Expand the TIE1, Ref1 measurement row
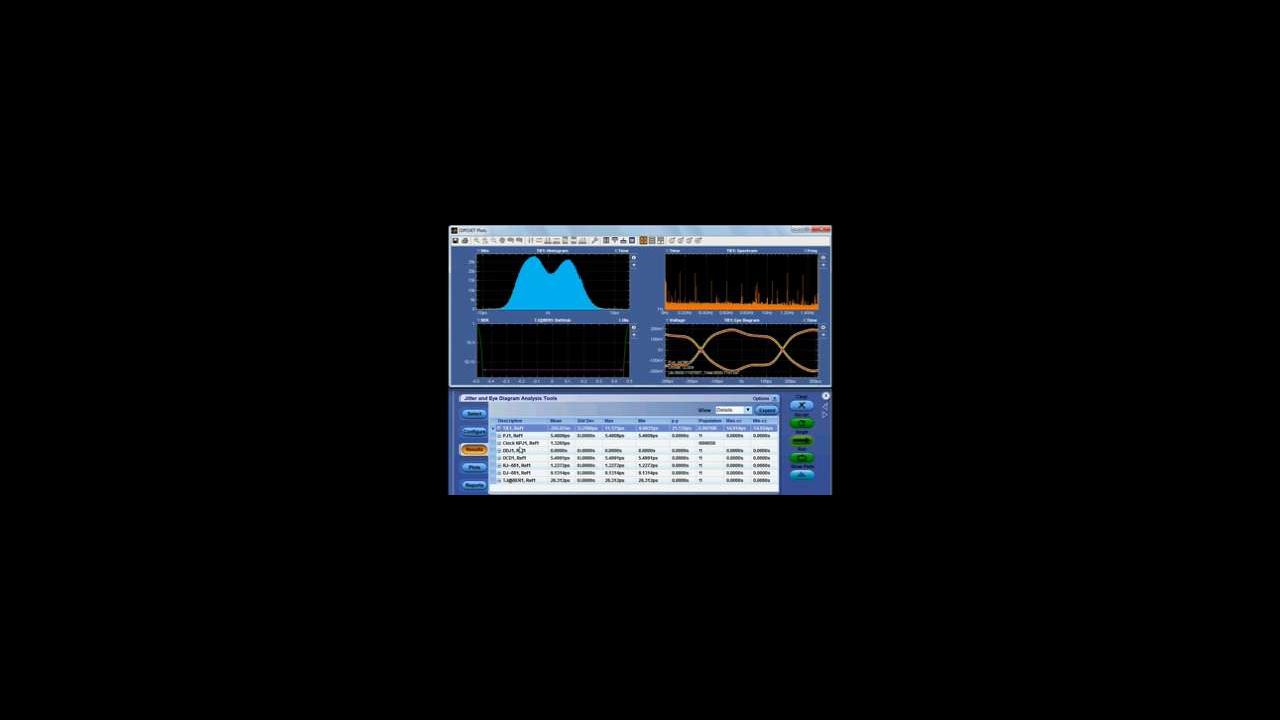This screenshot has height=720, width=1280. click(x=499, y=428)
